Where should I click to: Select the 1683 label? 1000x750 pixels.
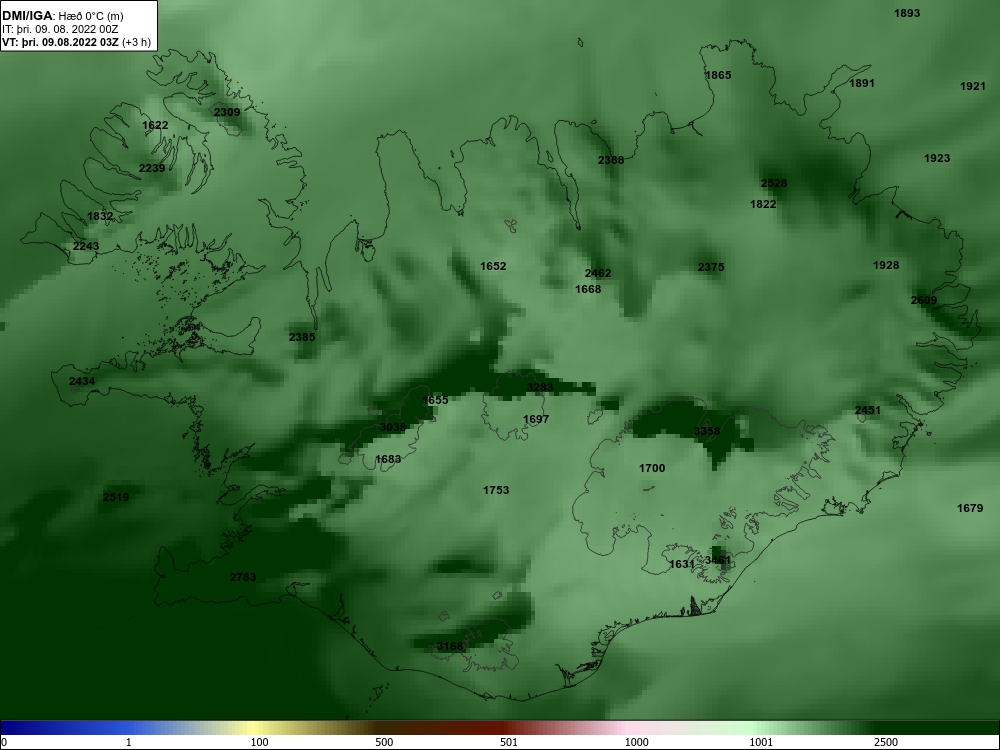[388, 459]
